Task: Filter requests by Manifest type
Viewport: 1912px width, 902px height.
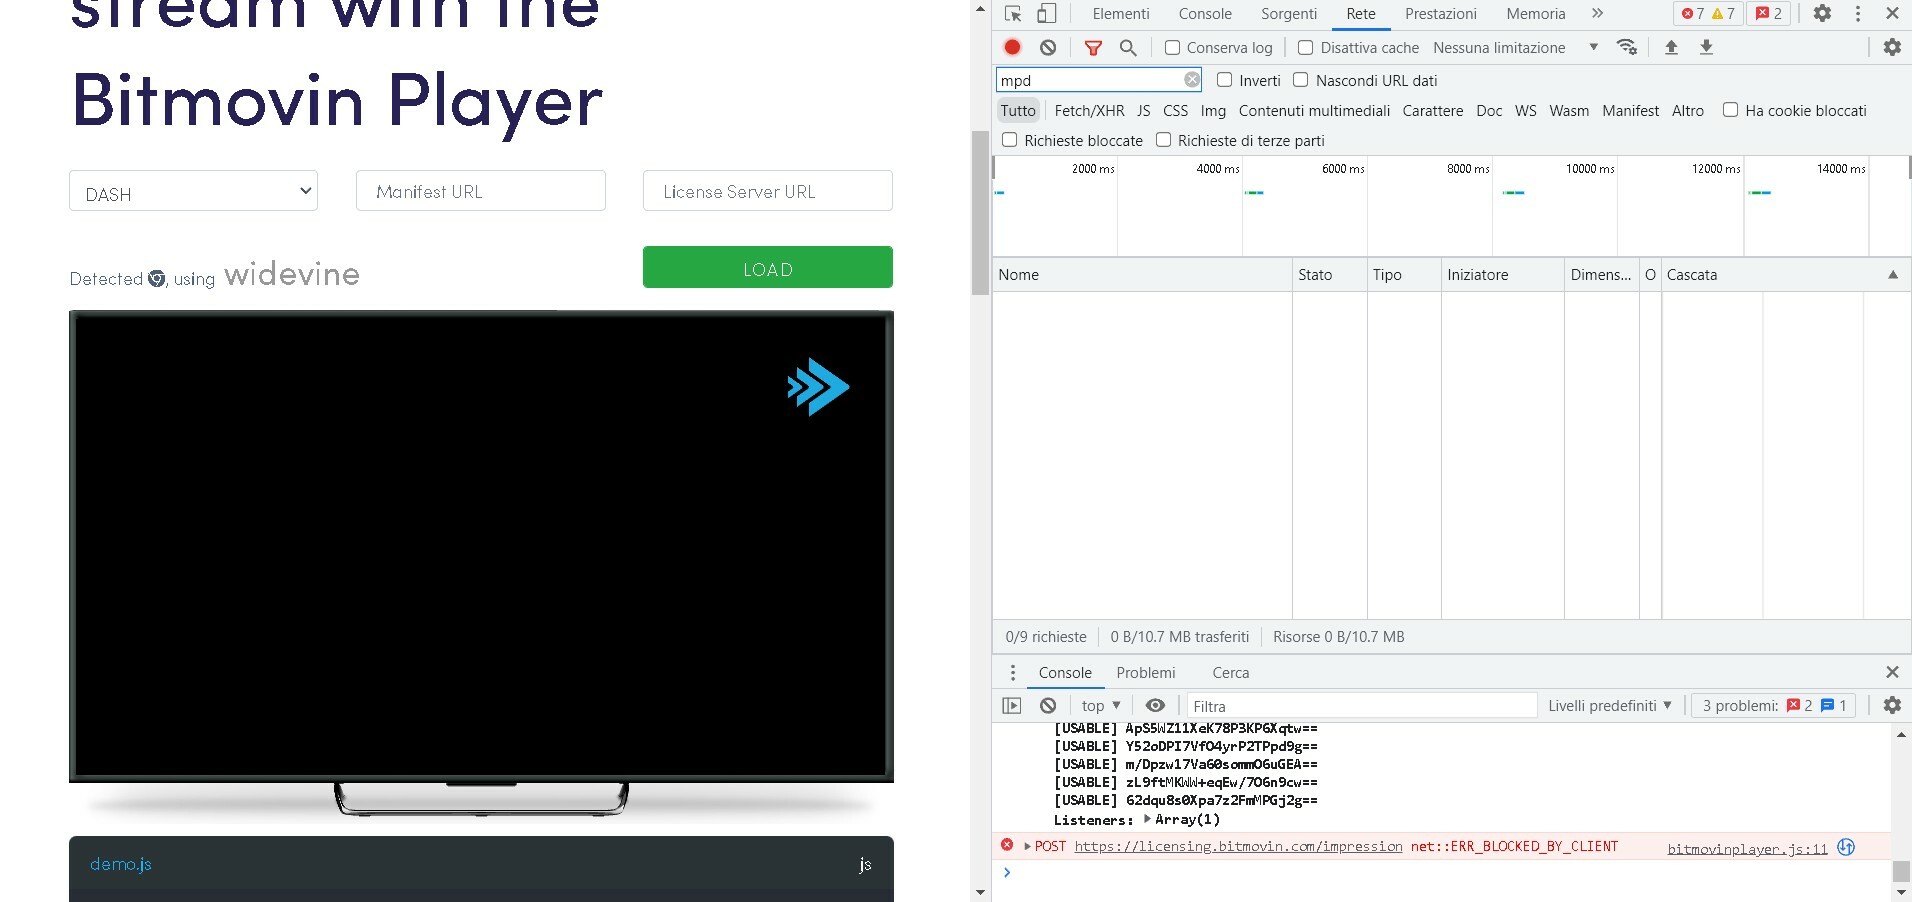Action: [1630, 111]
